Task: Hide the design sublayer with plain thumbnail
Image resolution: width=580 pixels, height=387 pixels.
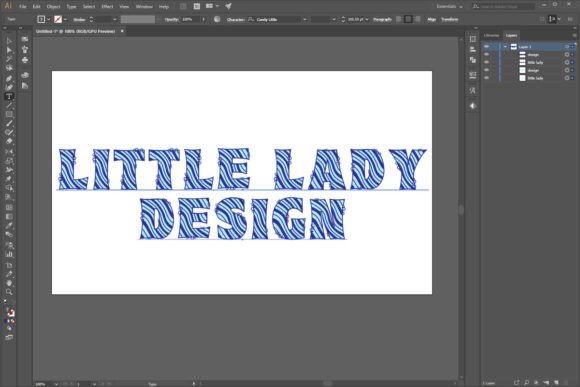Action: pos(486,70)
